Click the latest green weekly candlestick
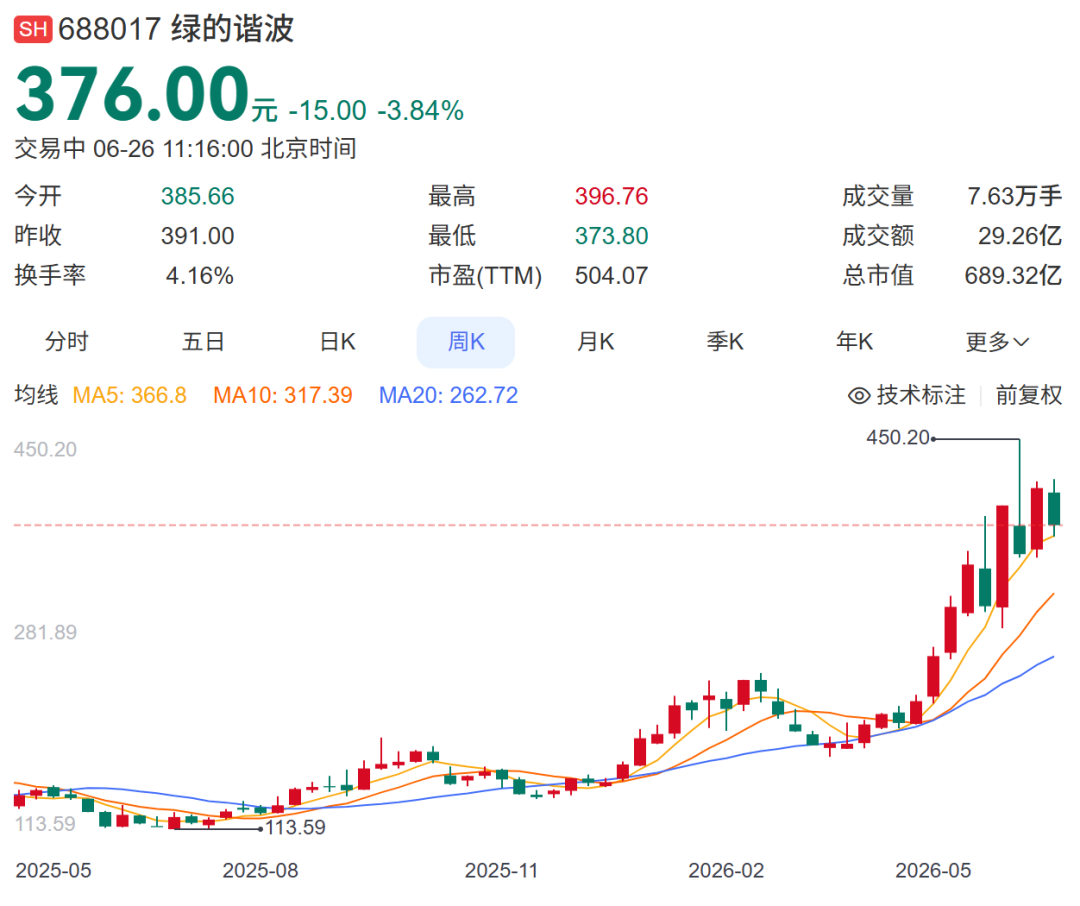The image size is (1080, 906). pos(1054,508)
